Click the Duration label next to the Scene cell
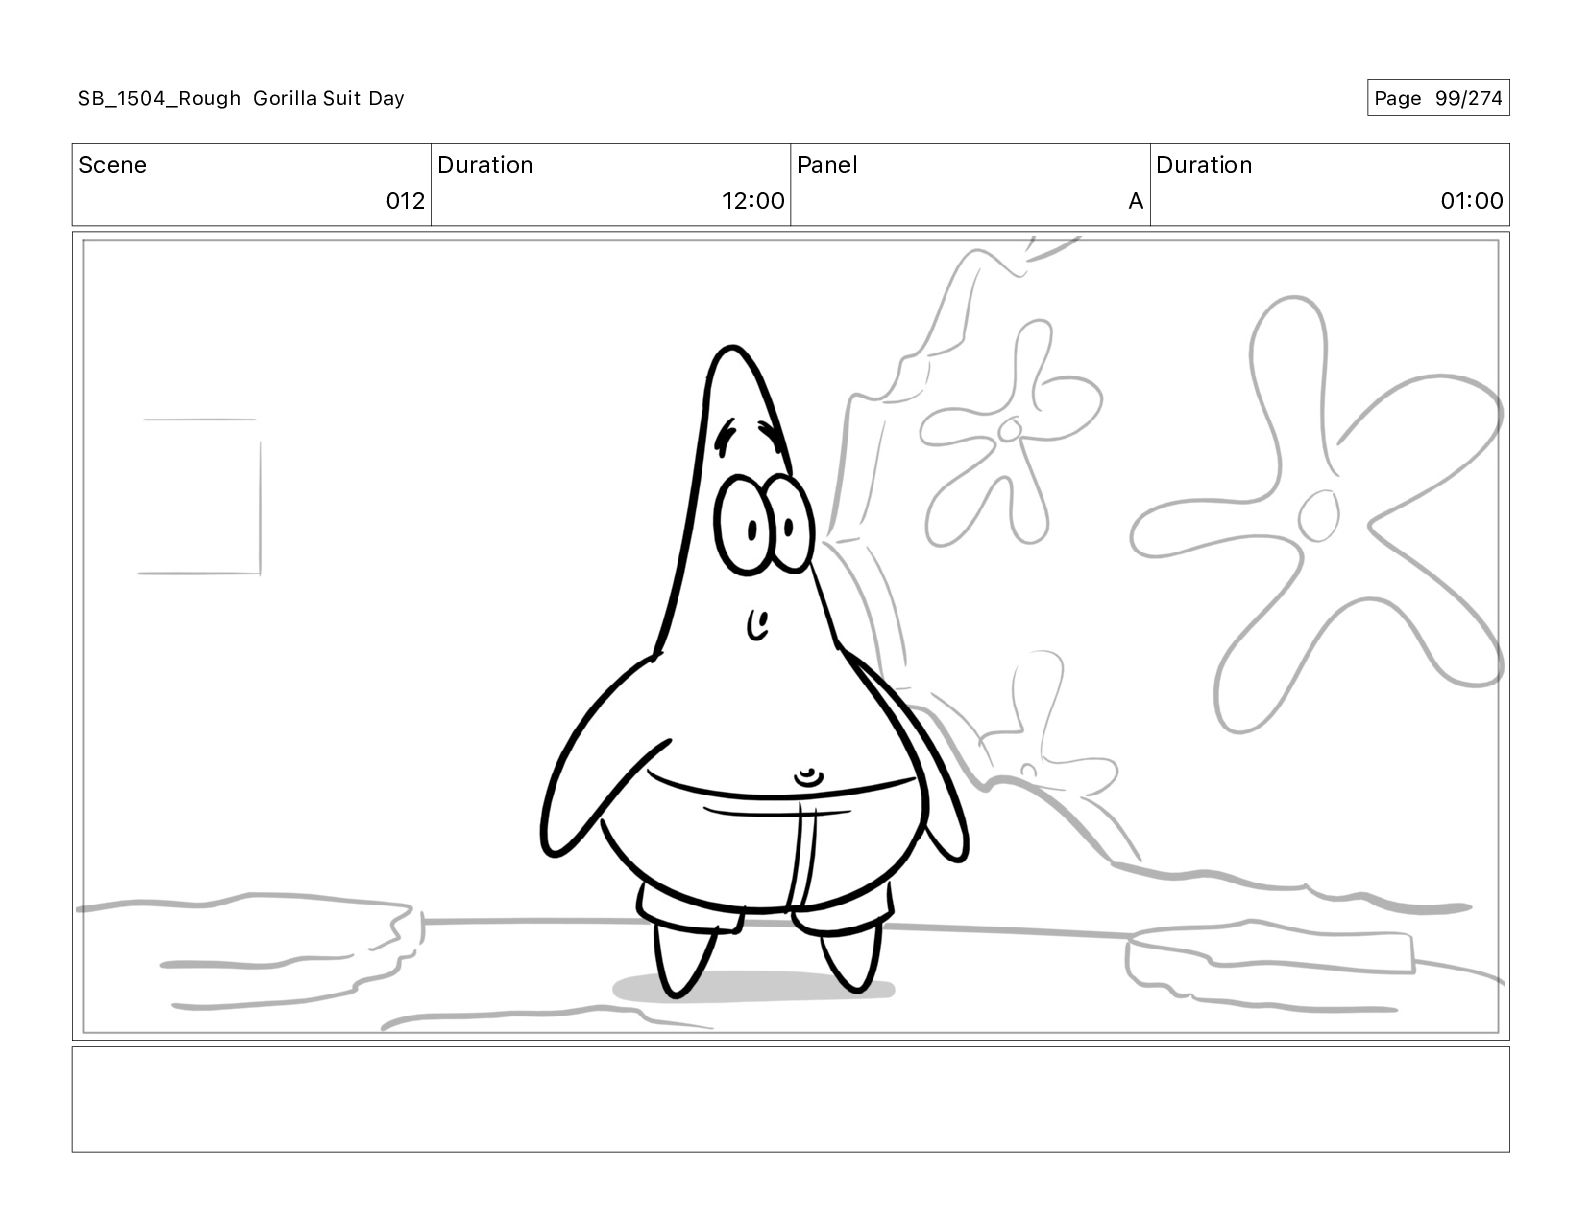This screenshot has height=1224, width=1584. click(x=485, y=165)
